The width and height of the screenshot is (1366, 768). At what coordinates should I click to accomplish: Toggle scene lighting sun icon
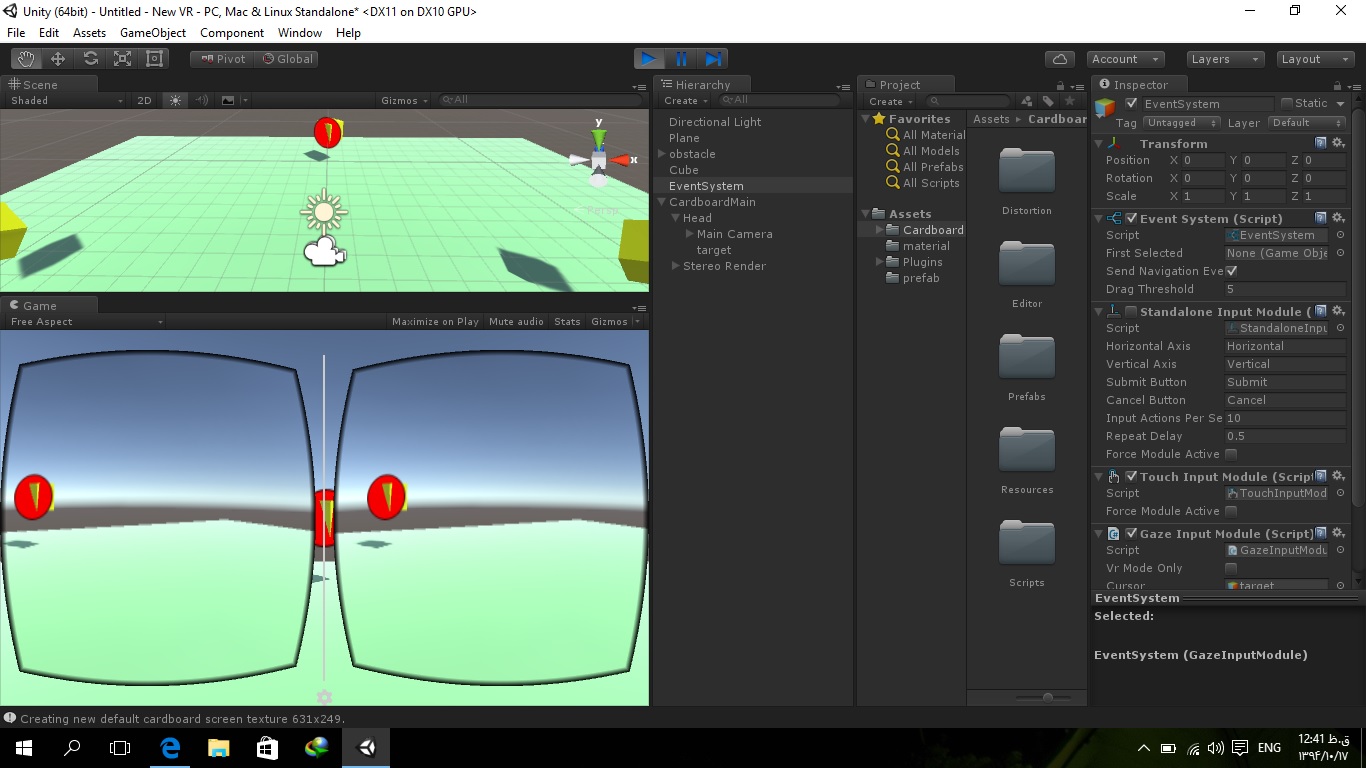176,100
